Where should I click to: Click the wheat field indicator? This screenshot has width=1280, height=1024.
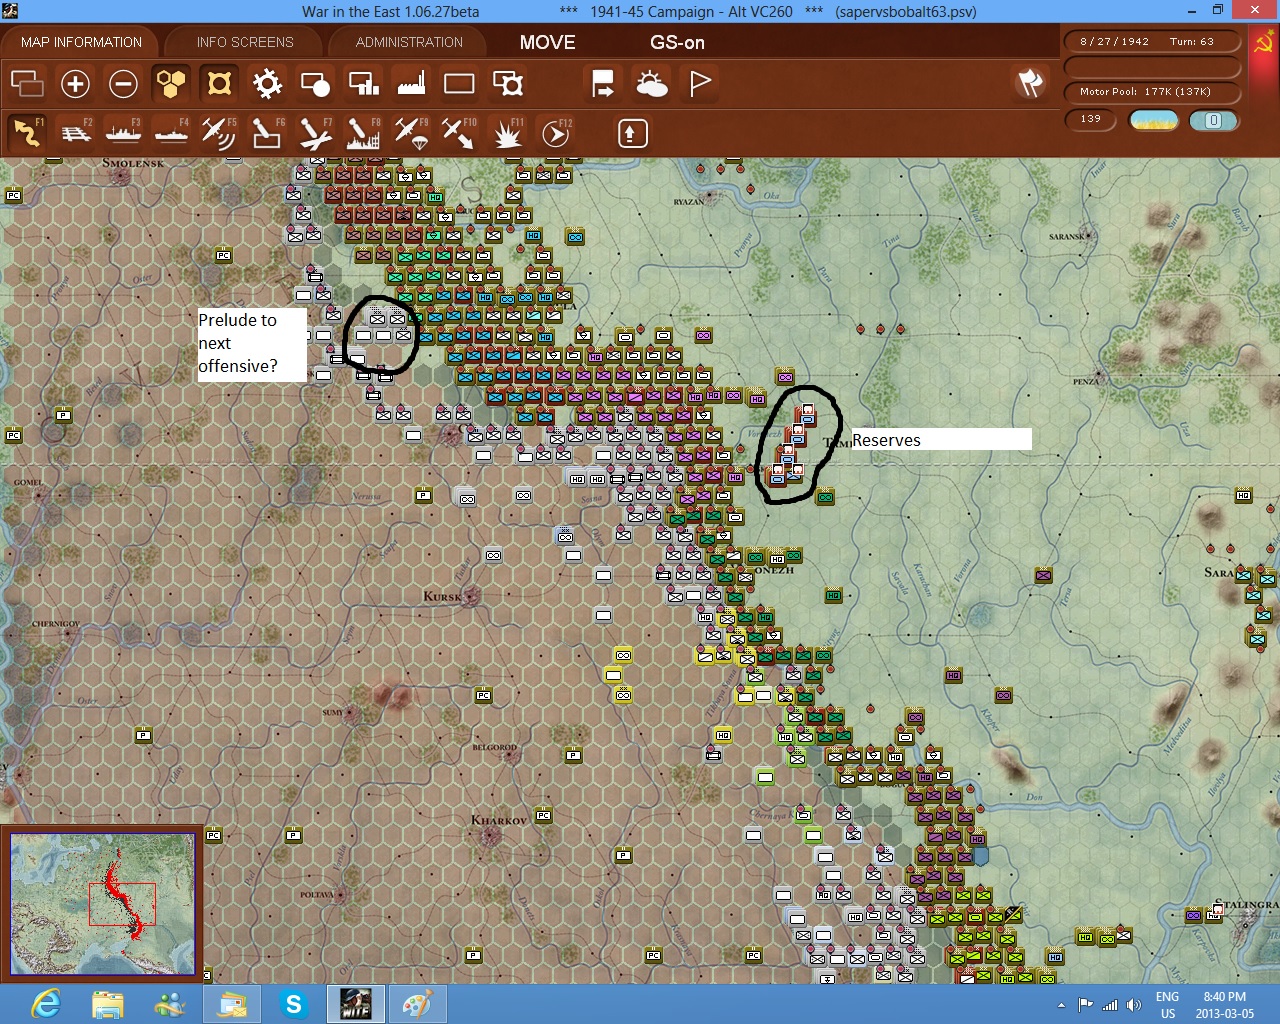click(x=1153, y=120)
